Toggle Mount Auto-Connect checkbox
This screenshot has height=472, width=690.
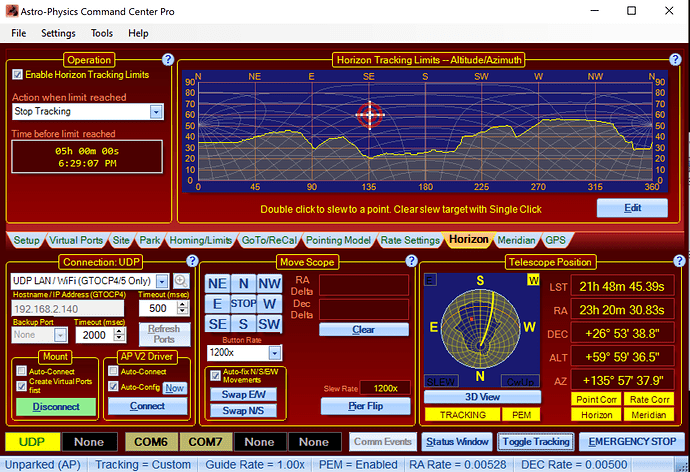pyautogui.click(x=21, y=371)
